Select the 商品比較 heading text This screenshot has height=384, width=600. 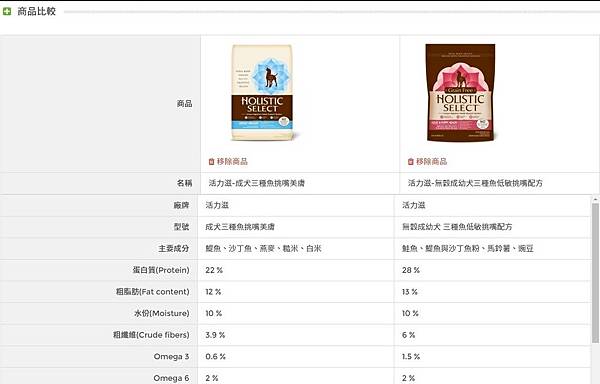37,11
